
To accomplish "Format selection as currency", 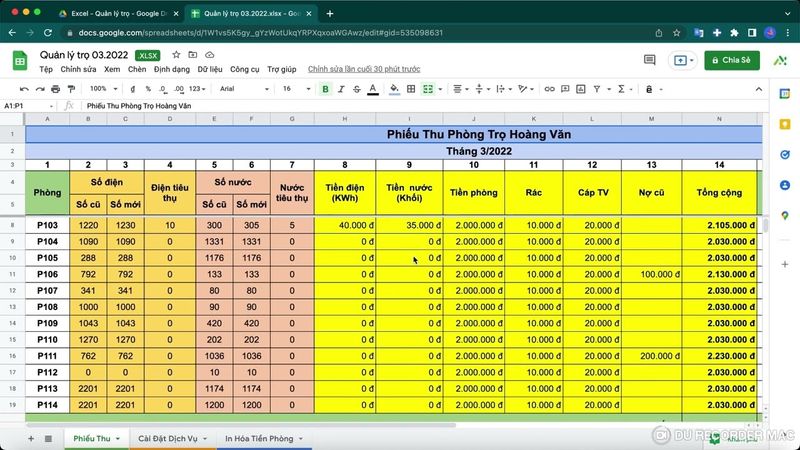I will (133, 89).
